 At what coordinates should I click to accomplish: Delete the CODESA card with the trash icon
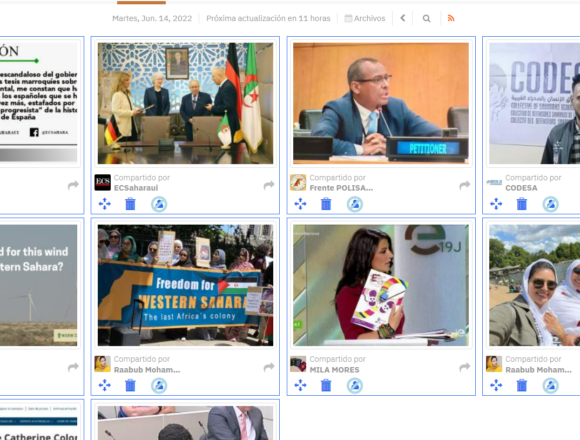(522, 204)
